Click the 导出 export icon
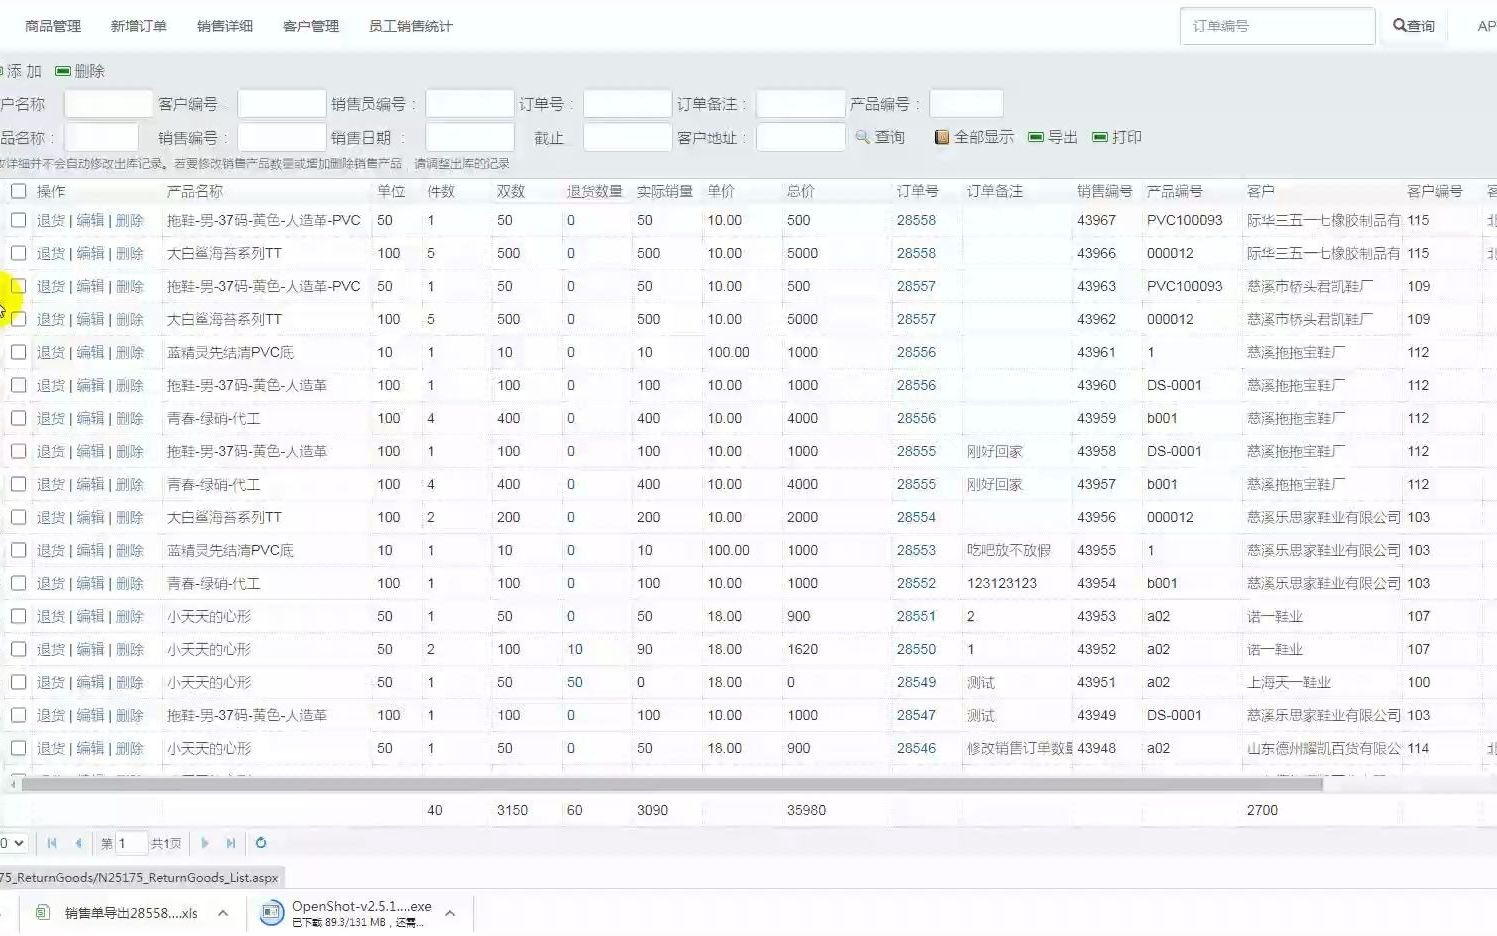The image size is (1497, 936). pyautogui.click(x=1036, y=137)
